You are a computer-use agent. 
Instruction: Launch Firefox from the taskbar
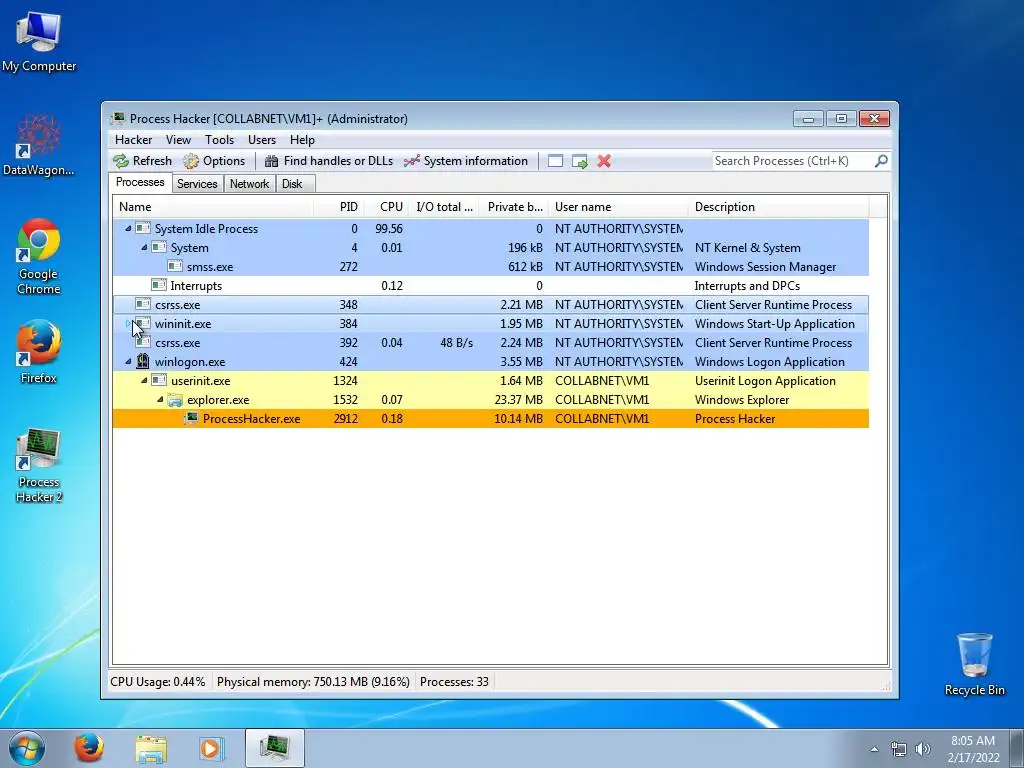tap(89, 748)
